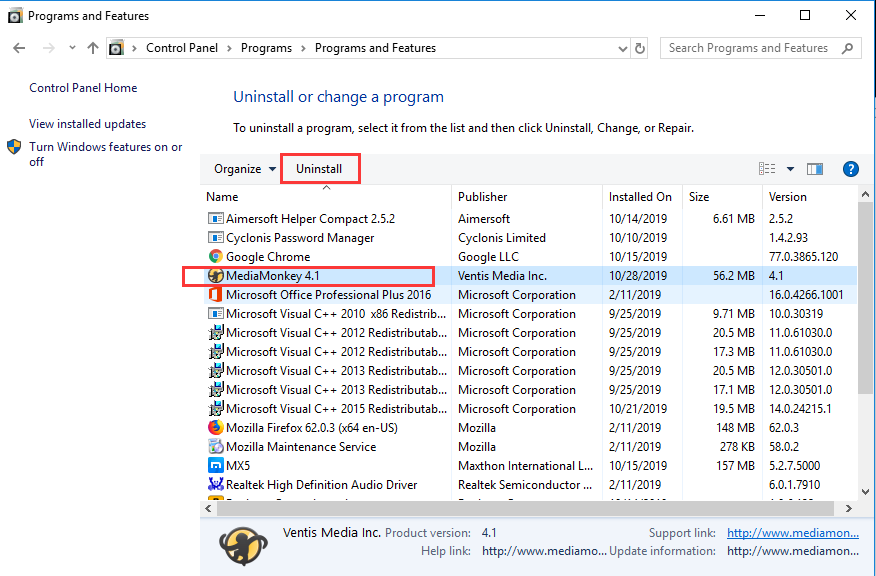This screenshot has height=576, width=876.
Task: Go up one level to Programs
Action: 93,48
